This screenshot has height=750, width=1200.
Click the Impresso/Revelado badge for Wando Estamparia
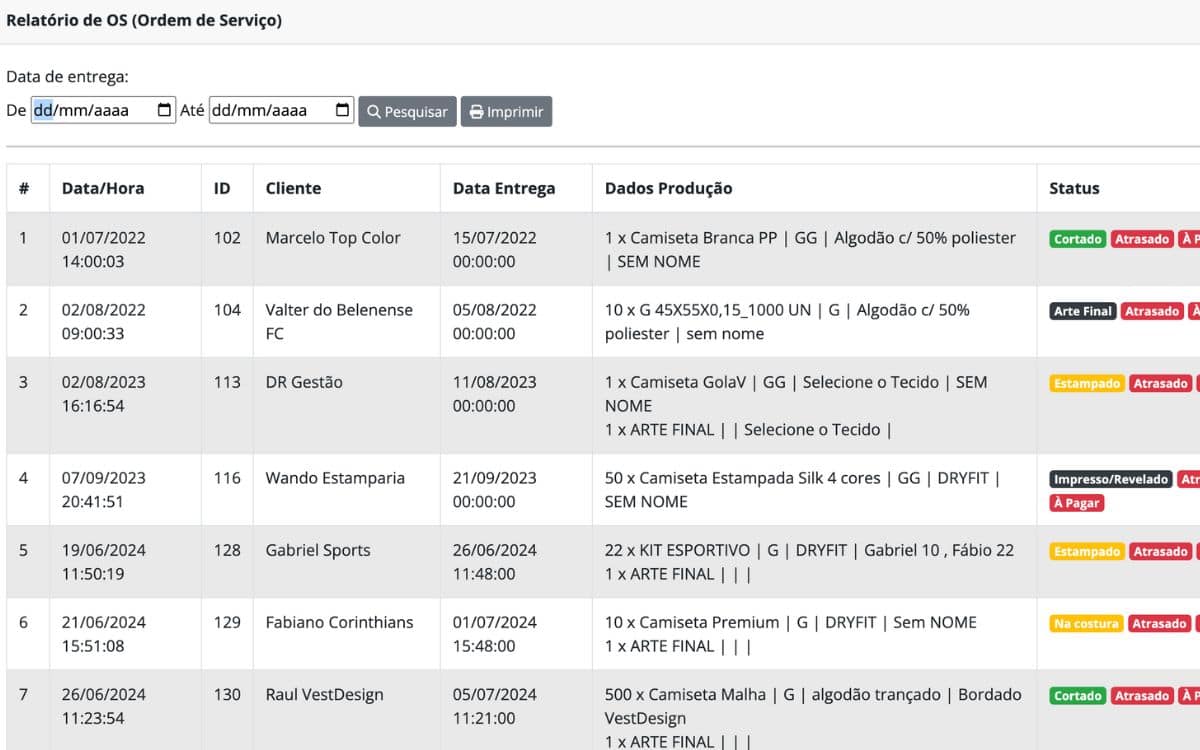click(x=1110, y=479)
